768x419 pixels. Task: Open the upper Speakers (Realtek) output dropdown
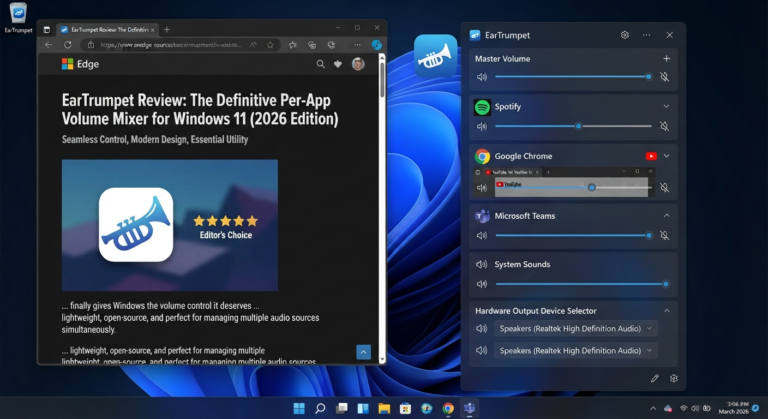(576, 329)
